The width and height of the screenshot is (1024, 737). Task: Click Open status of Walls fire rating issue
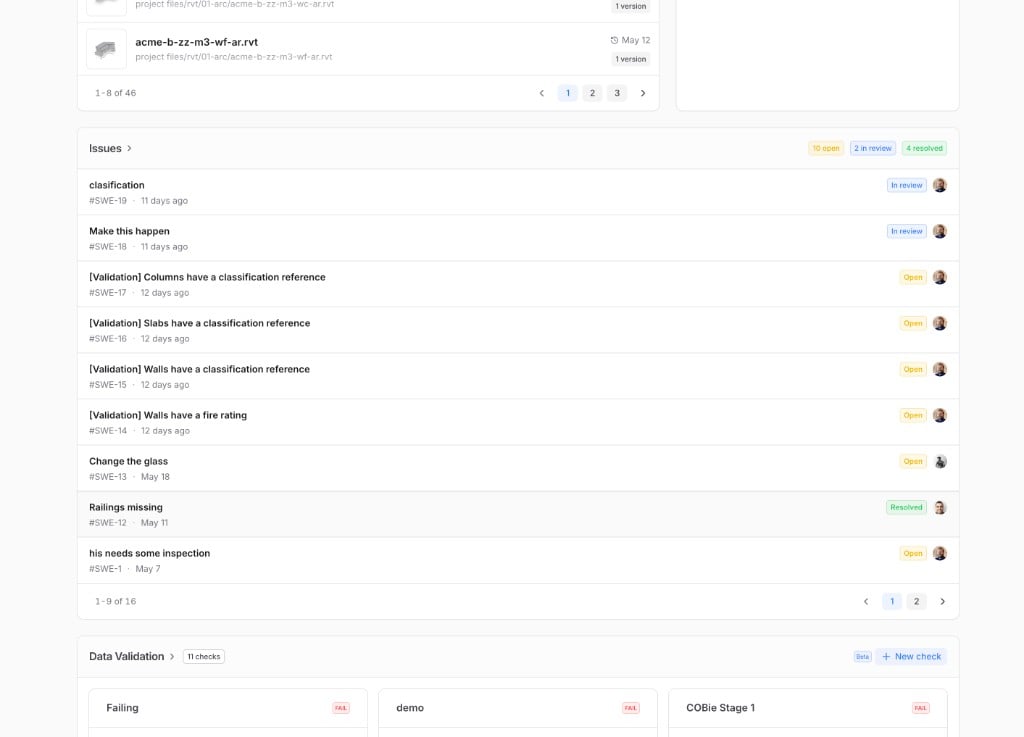pyautogui.click(x=913, y=415)
